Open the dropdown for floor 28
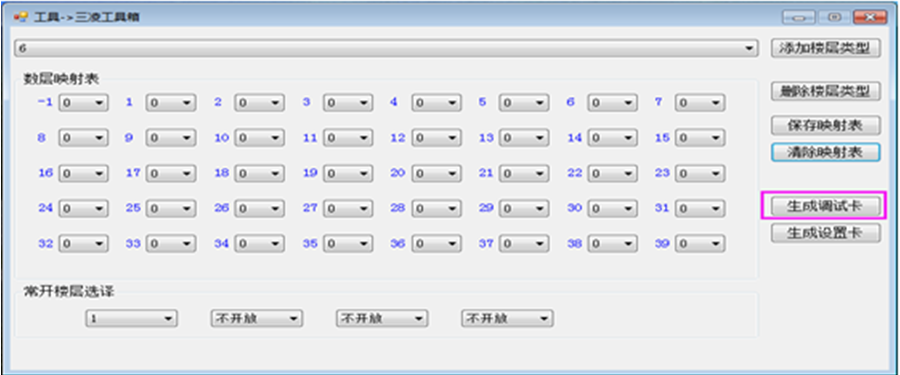900x375 pixels. pyautogui.click(x=436, y=209)
